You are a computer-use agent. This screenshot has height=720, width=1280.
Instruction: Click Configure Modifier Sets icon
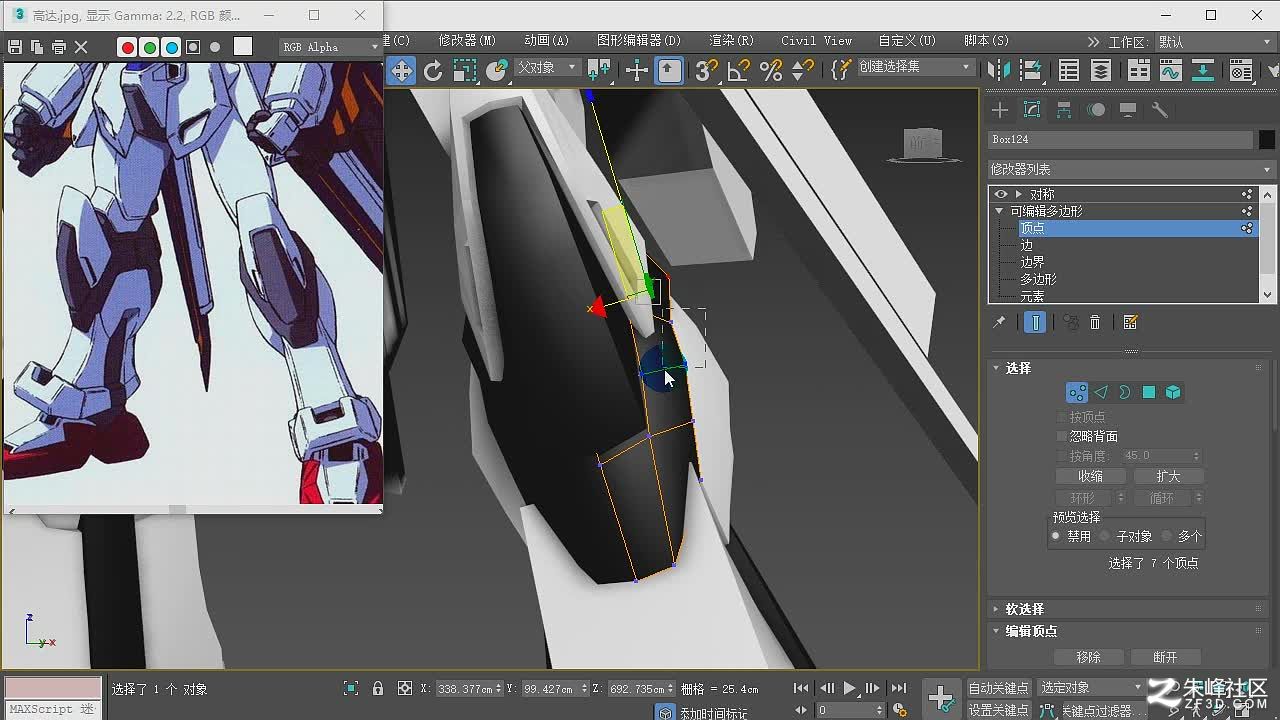(1131, 322)
